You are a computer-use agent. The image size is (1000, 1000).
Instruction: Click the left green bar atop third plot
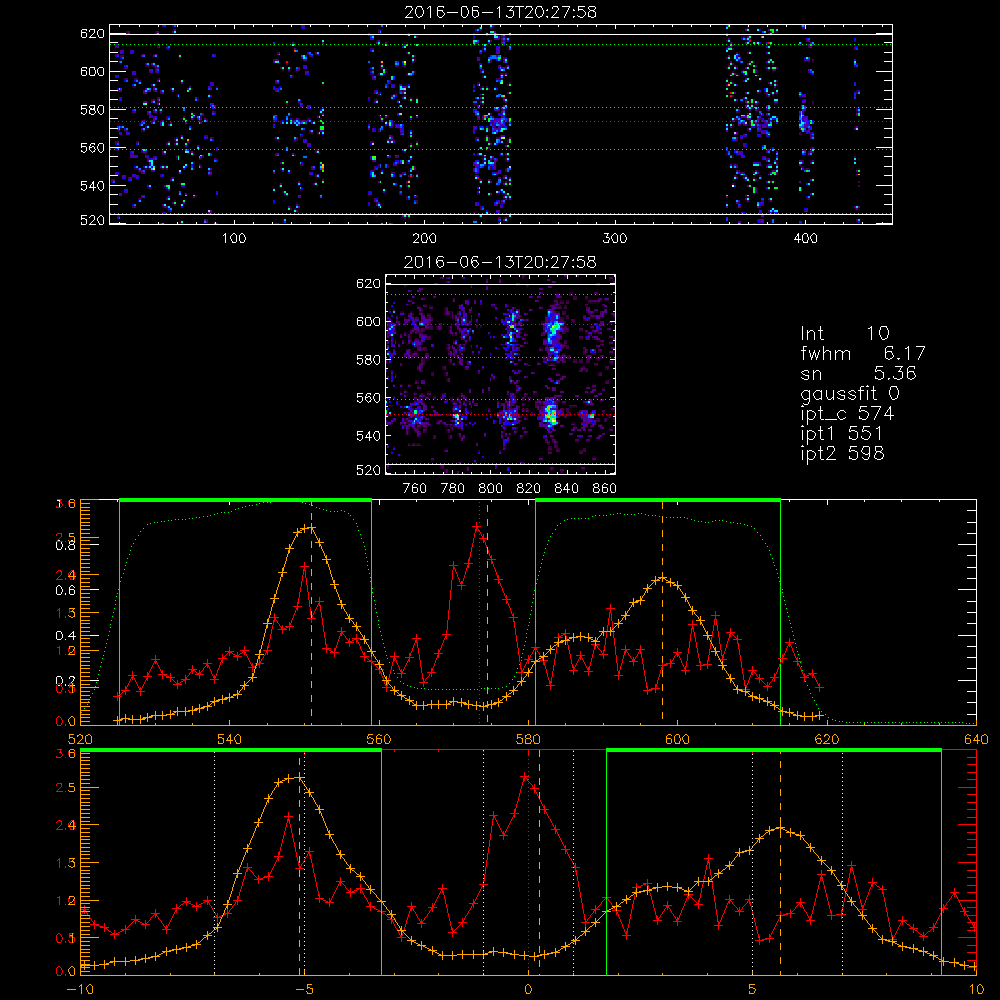click(246, 500)
